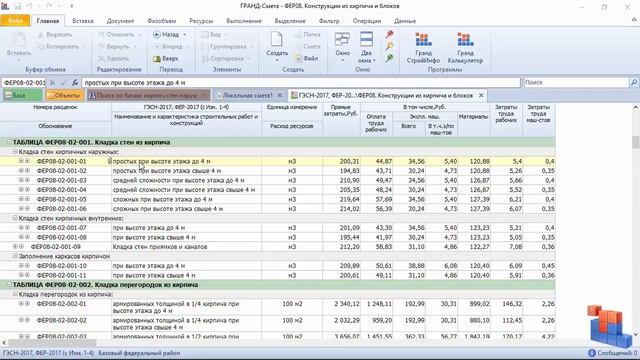The height and width of the screenshot is (360, 640).
Task: Click value 212,20 in direct costs column
Action: coord(349,247)
